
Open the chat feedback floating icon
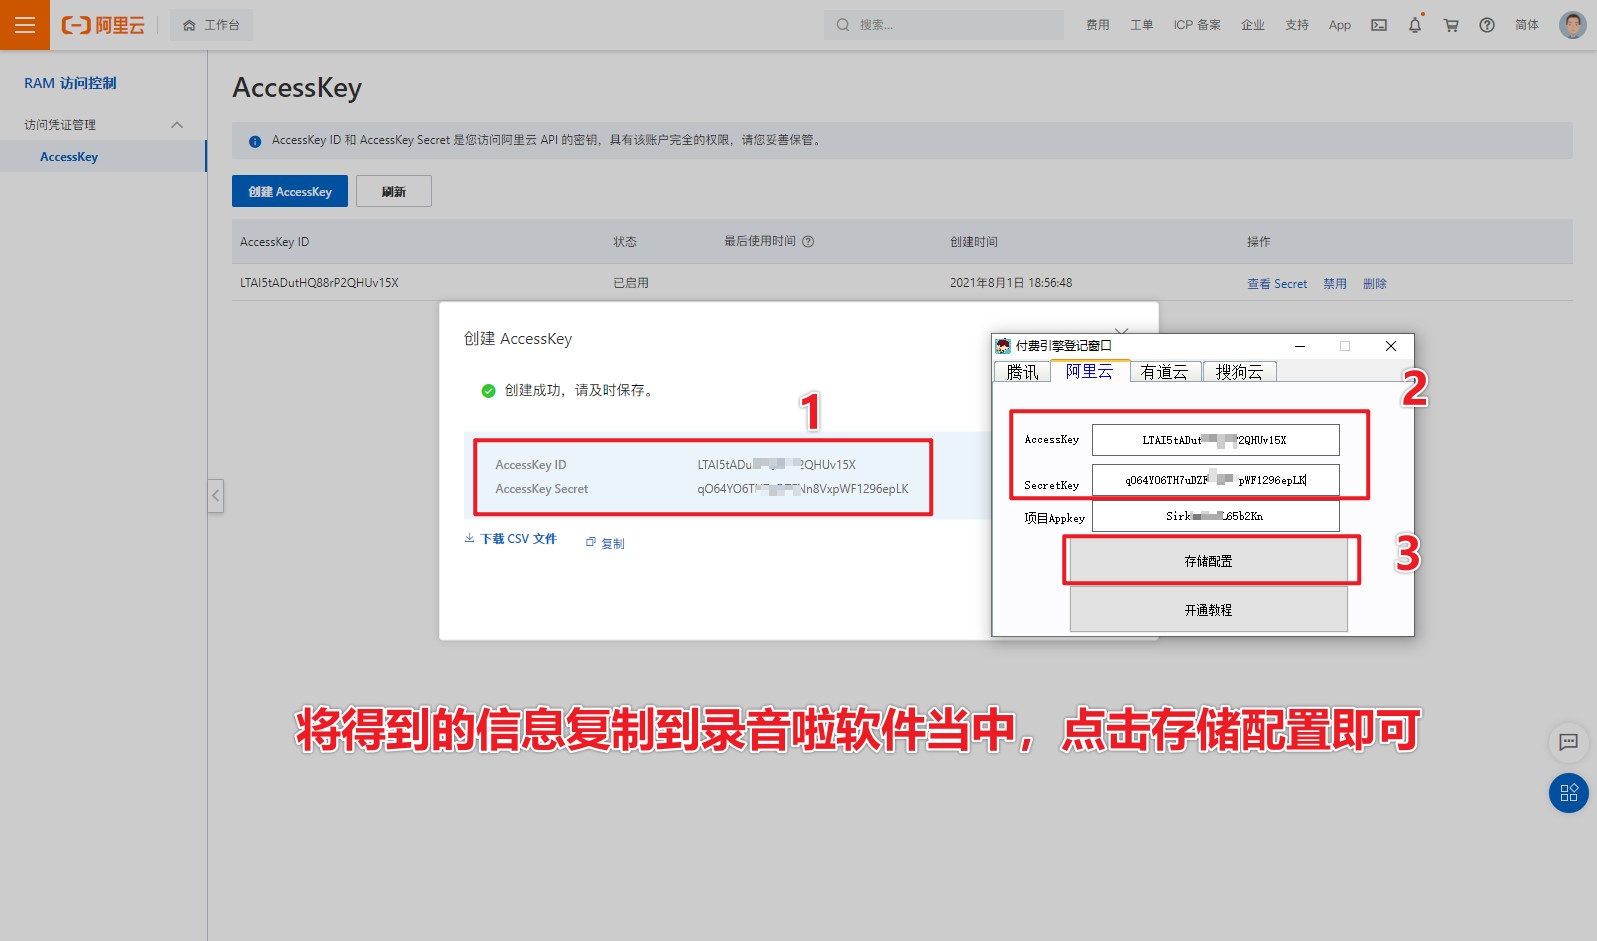tap(1568, 742)
